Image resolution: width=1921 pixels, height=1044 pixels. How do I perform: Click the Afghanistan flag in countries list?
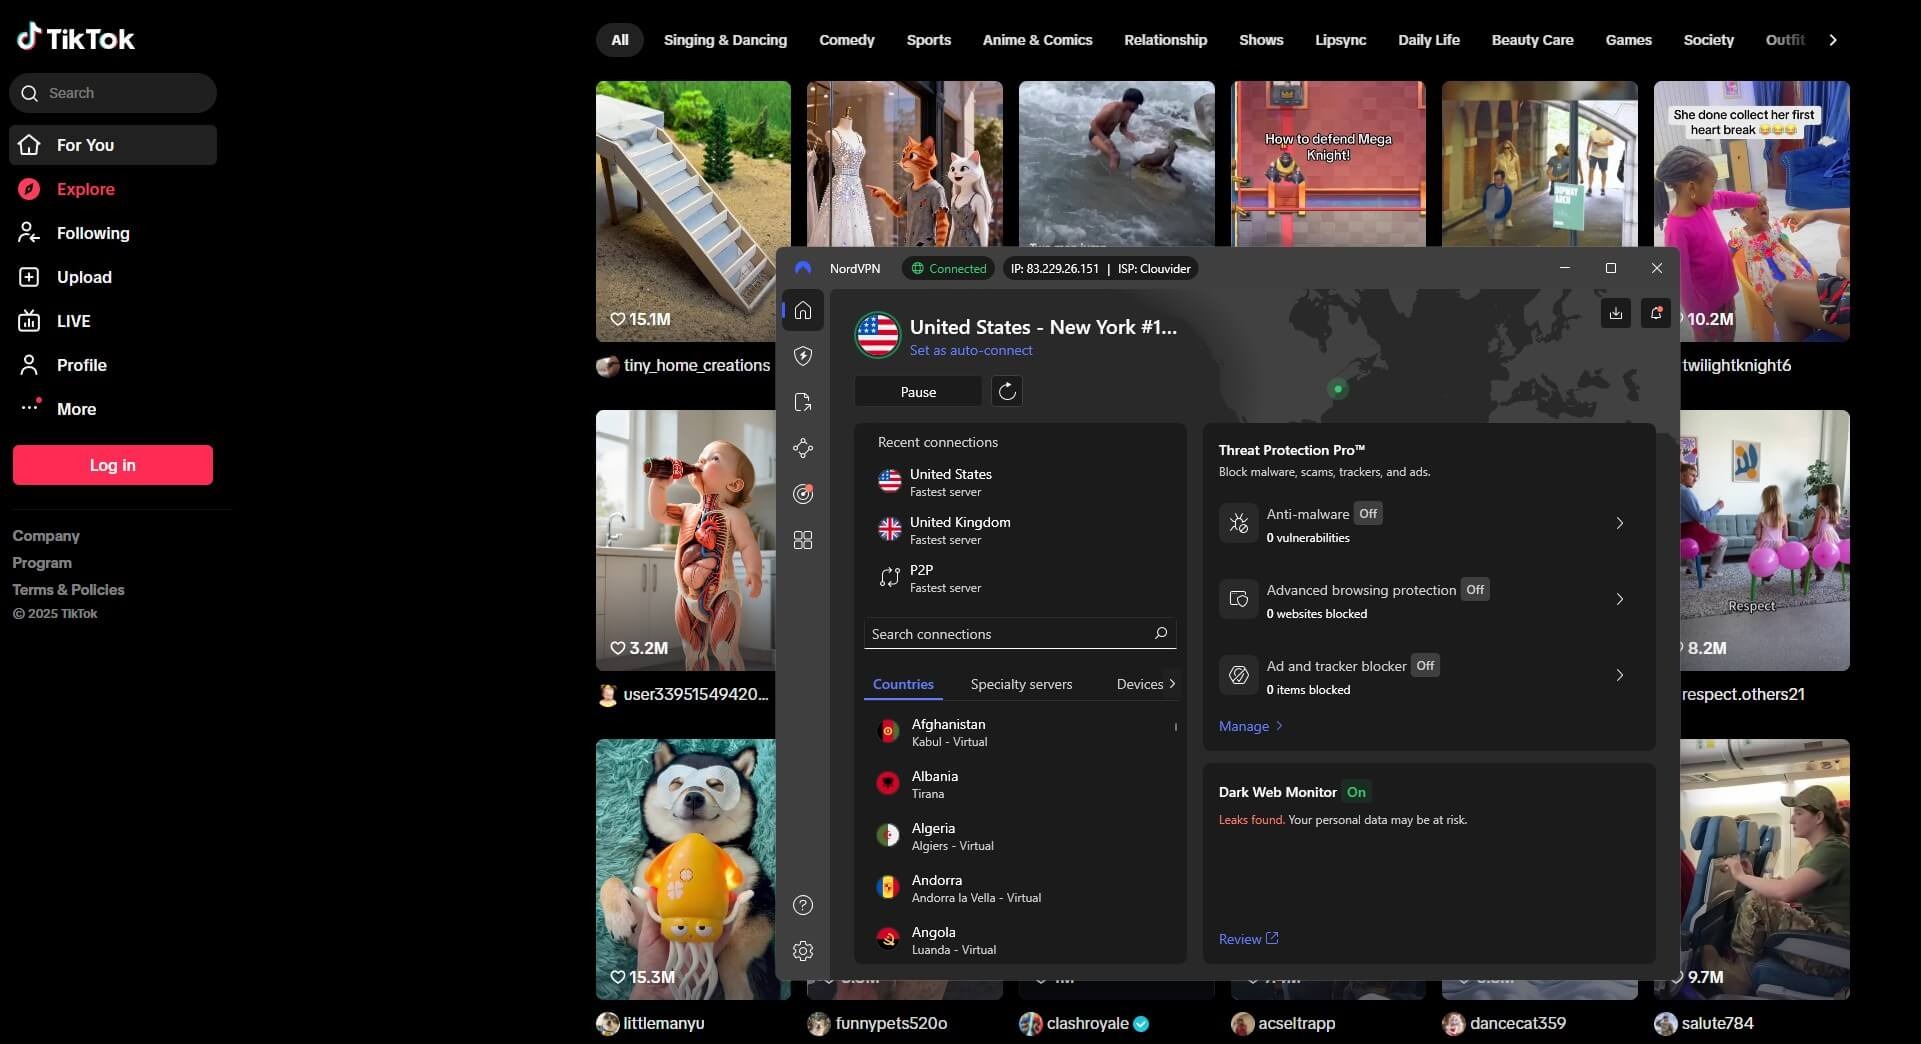(888, 732)
